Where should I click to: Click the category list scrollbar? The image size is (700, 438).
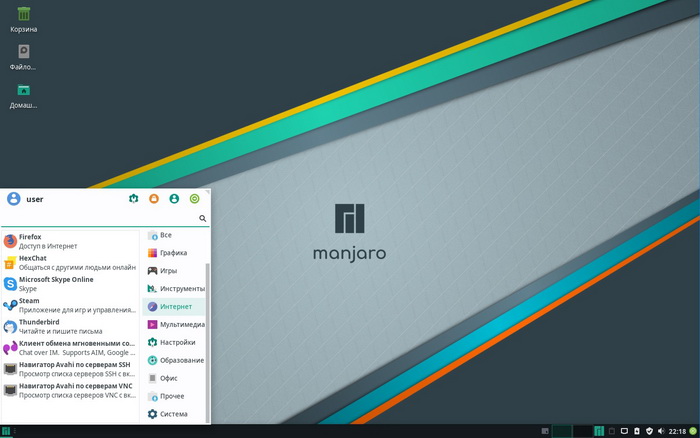pos(207,342)
